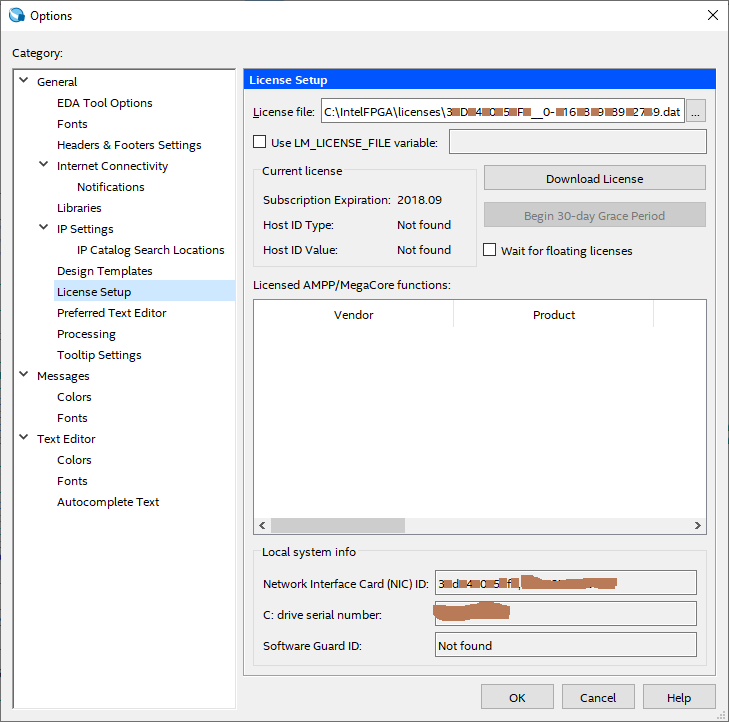
Task: Click Cancel to discard changes
Action: [598, 697]
